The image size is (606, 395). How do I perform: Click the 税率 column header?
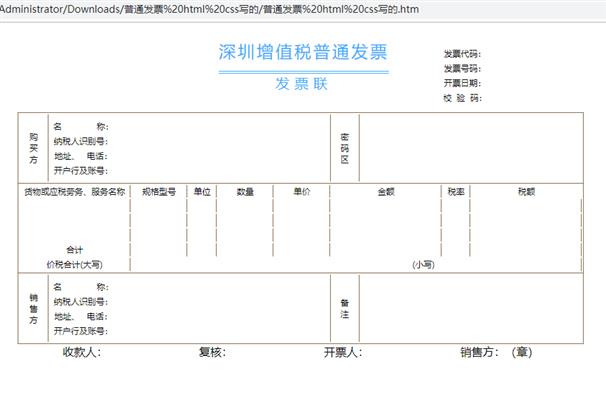point(456,192)
